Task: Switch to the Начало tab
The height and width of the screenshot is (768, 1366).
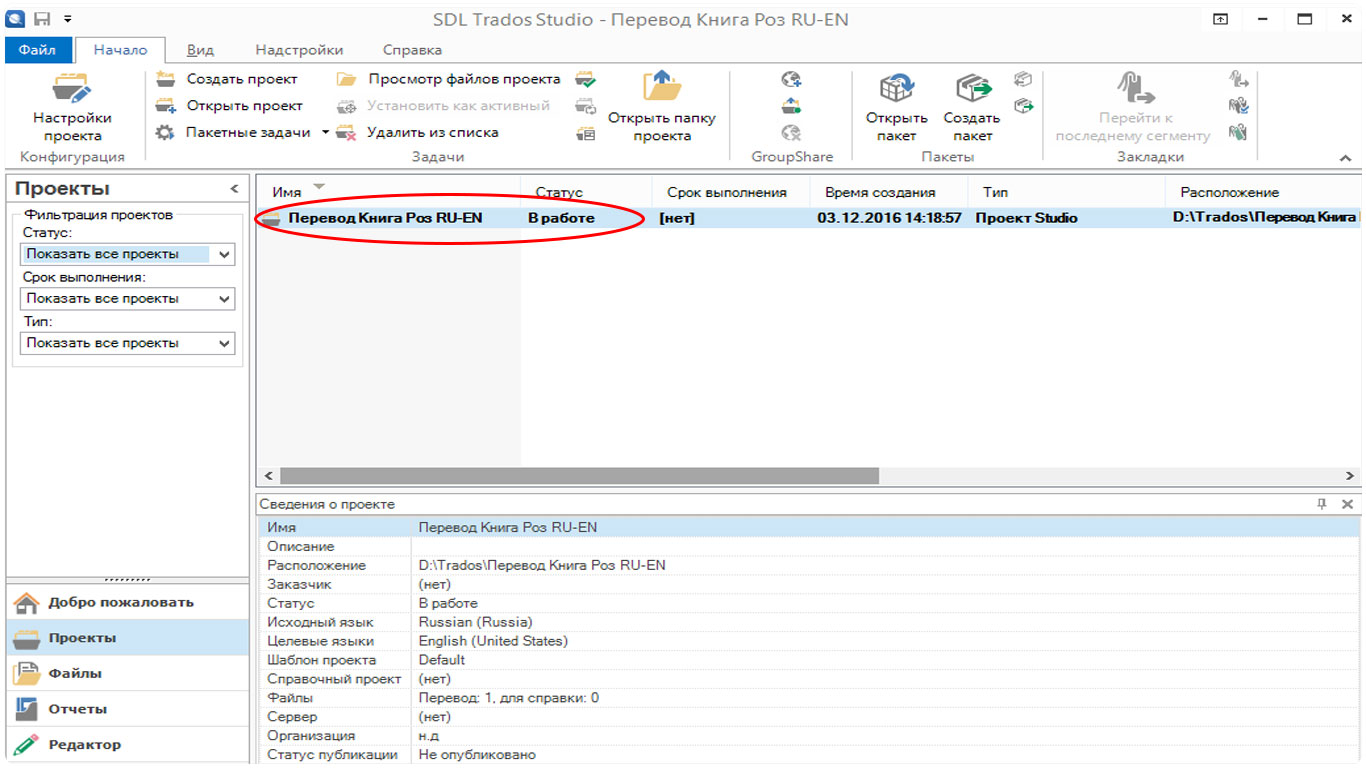Action: coord(119,49)
